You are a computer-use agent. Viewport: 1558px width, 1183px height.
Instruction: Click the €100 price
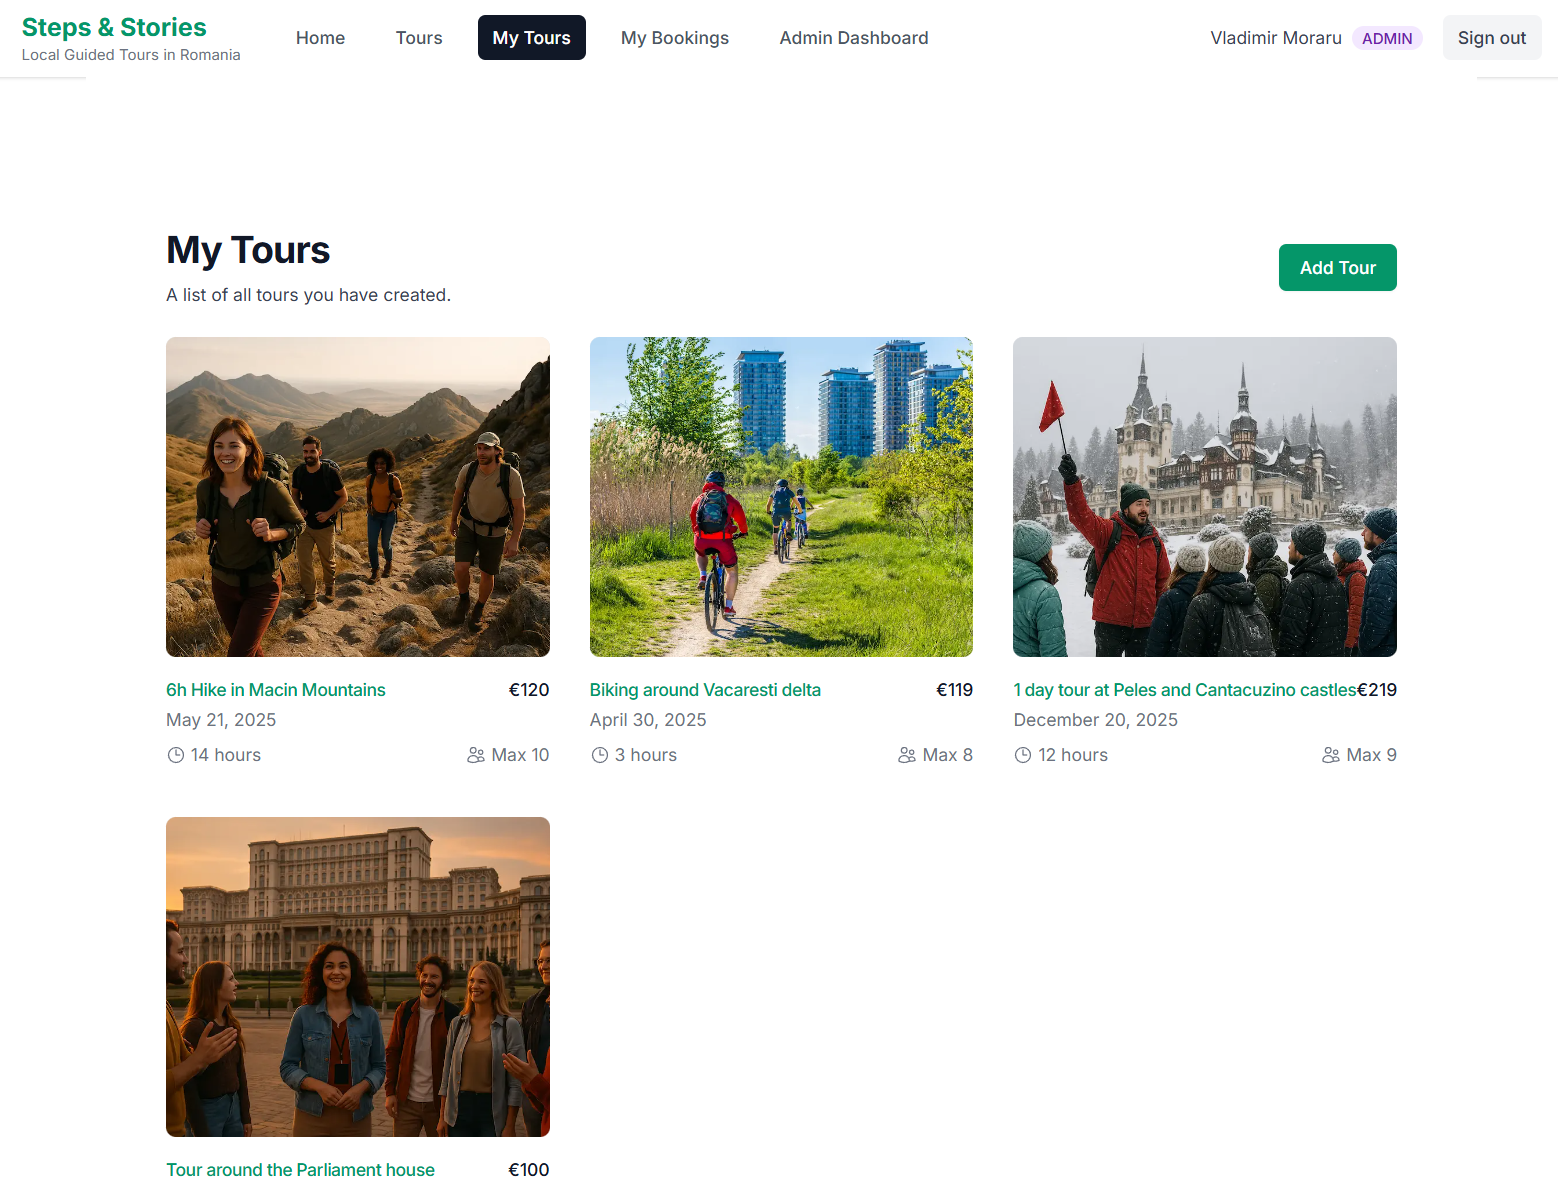[x=529, y=1170]
